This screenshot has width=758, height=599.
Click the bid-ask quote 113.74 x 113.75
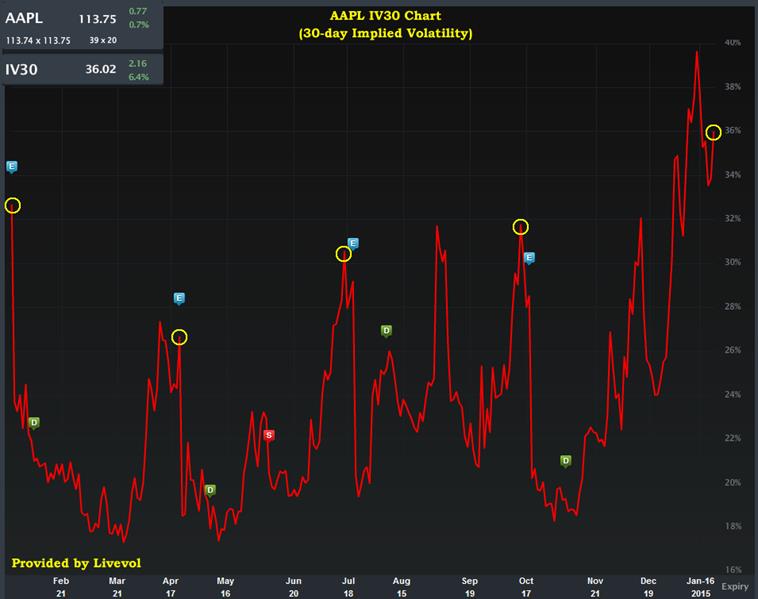(x=38, y=41)
